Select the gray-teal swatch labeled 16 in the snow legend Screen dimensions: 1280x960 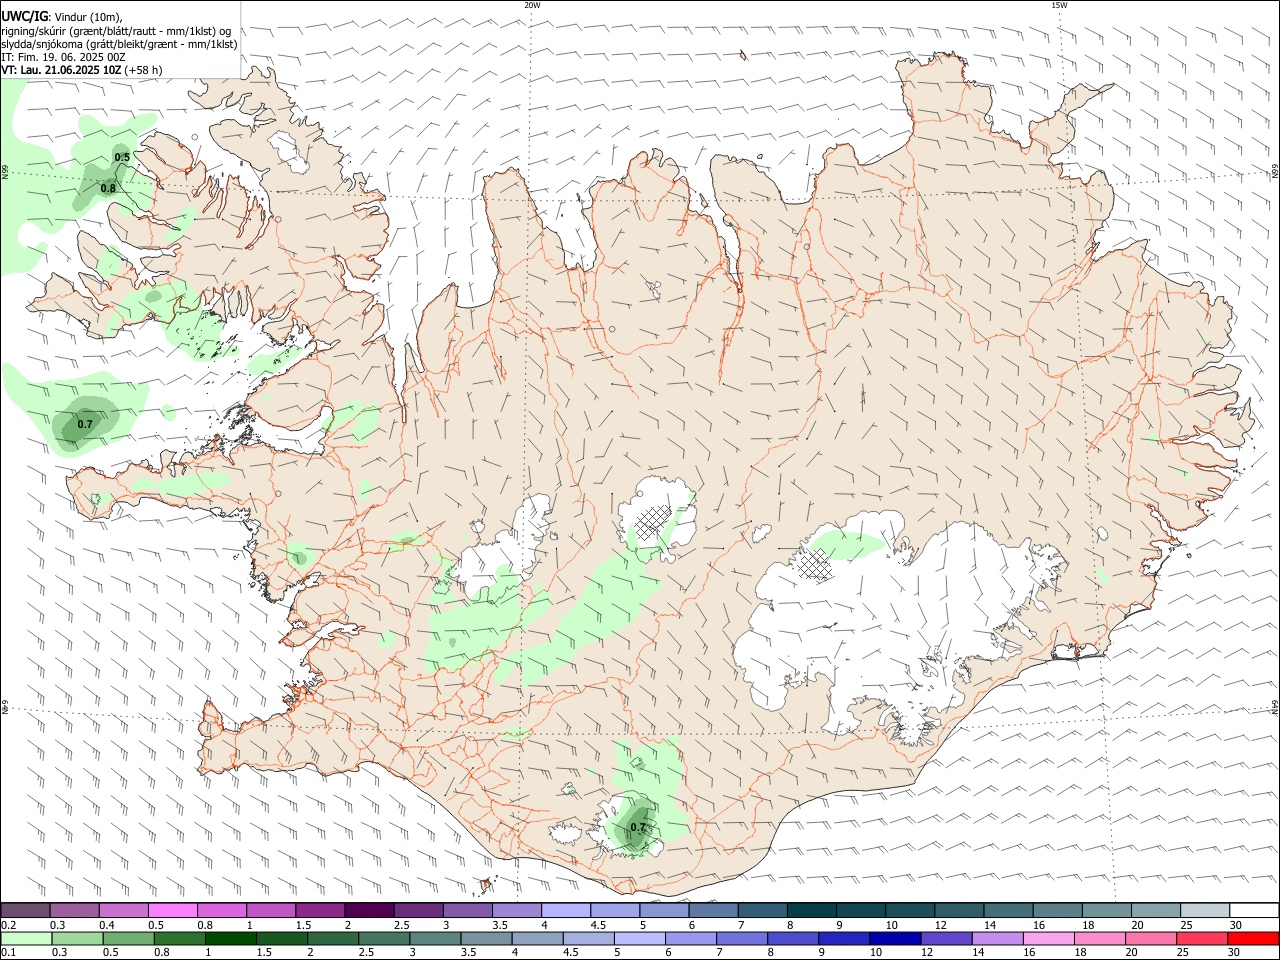pos(1056,910)
